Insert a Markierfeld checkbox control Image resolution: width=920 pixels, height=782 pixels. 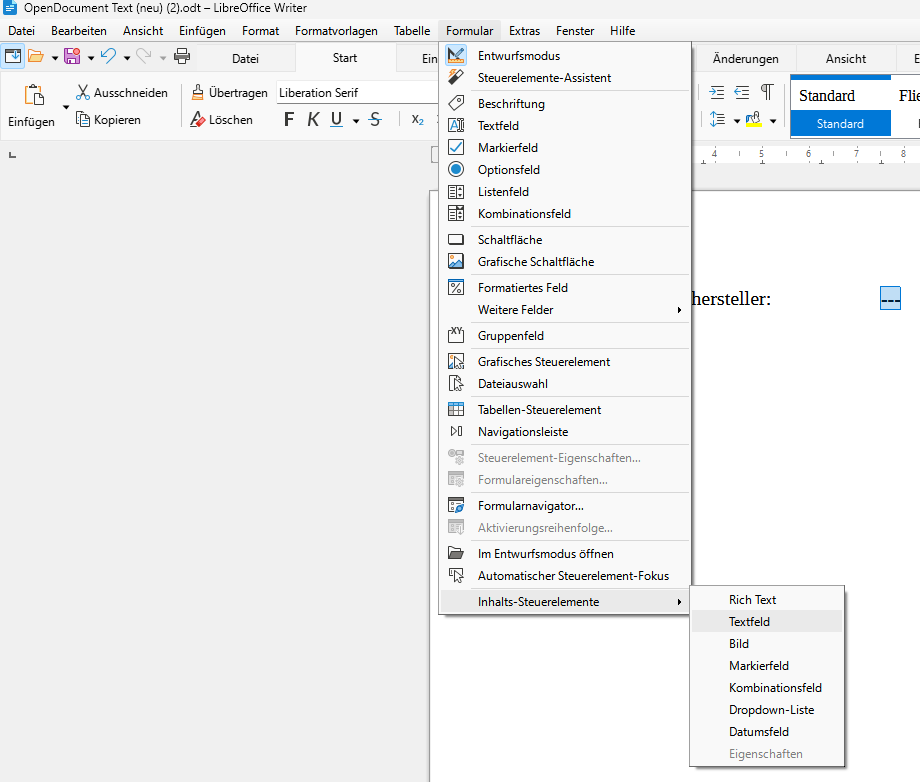[507, 148]
